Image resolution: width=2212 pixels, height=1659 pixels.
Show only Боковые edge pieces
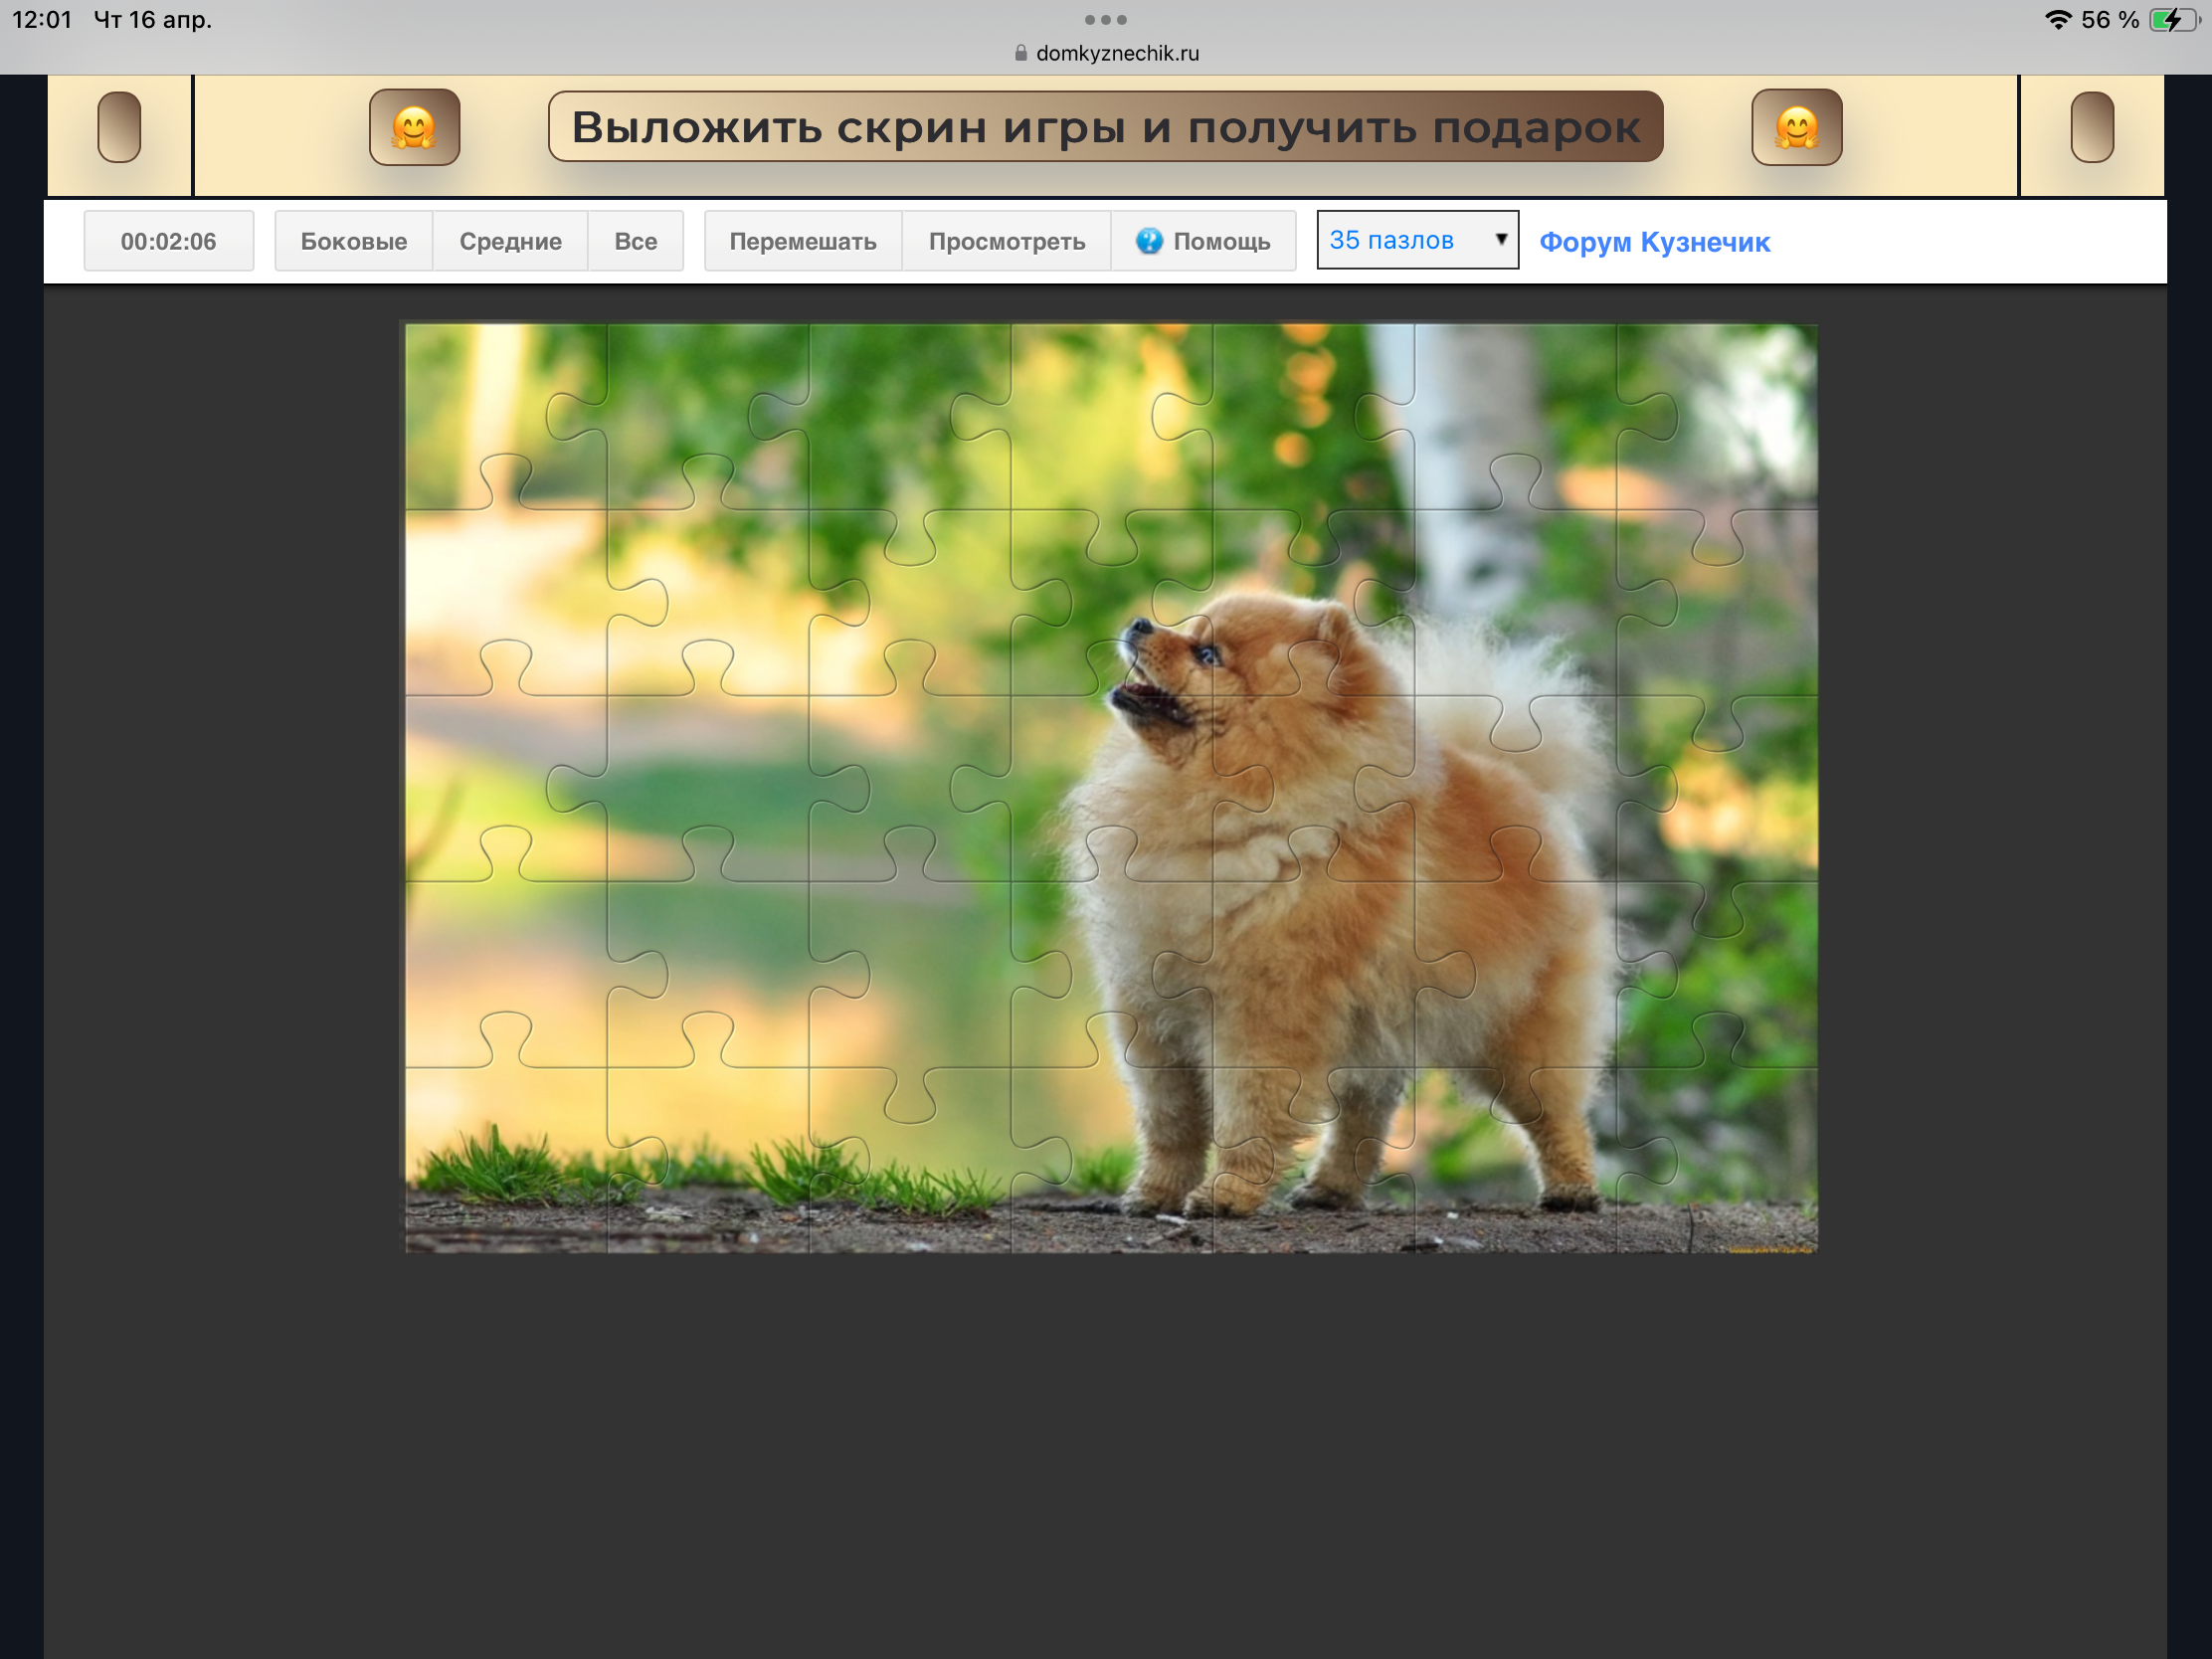[353, 241]
